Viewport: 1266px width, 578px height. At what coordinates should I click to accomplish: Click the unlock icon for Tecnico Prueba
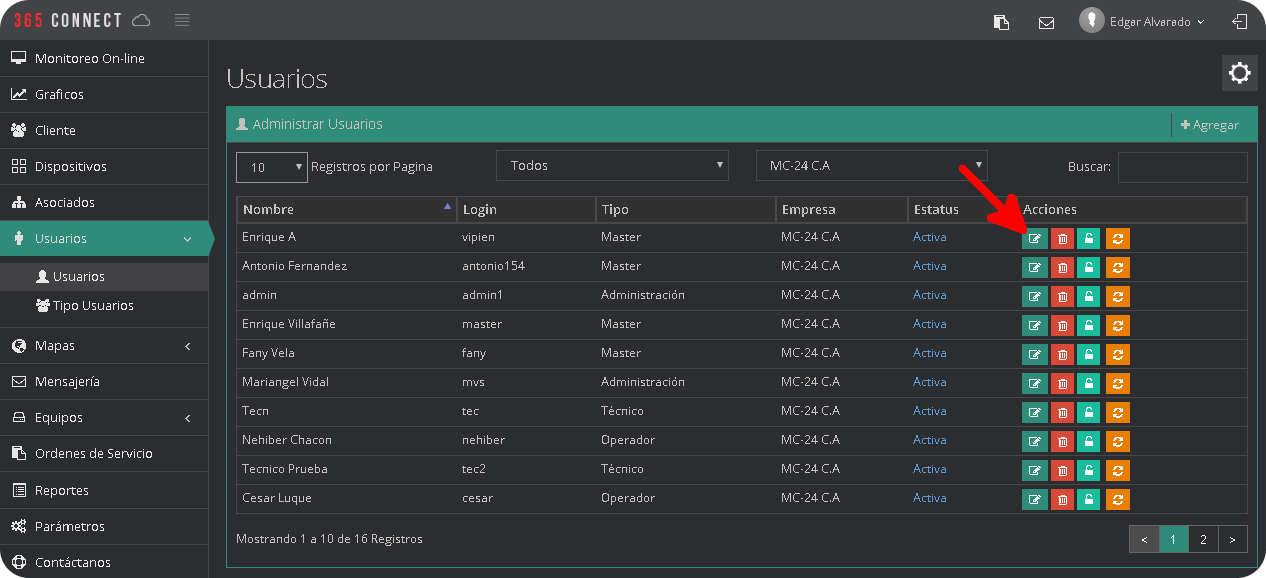click(x=1088, y=470)
